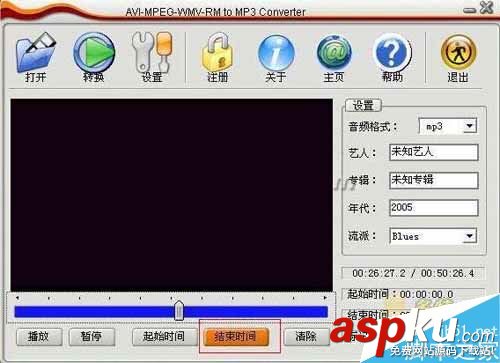Open a video file with 打开 icon
Viewport: 500px width, 363px height.
pyautogui.click(x=36, y=57)
